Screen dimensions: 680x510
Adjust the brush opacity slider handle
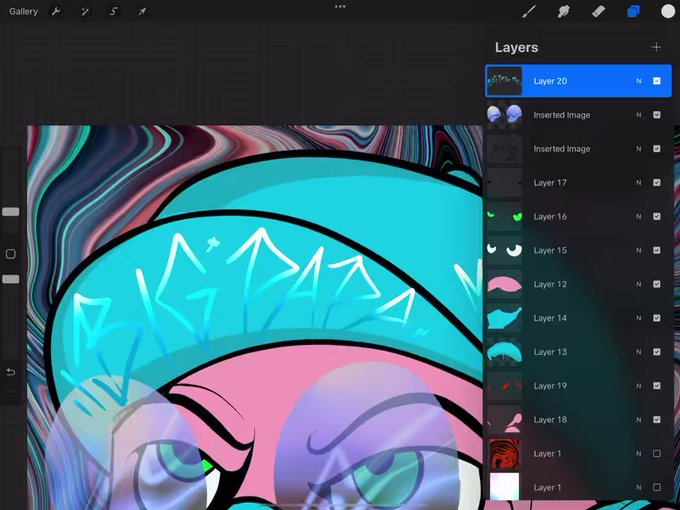(10, 279)
